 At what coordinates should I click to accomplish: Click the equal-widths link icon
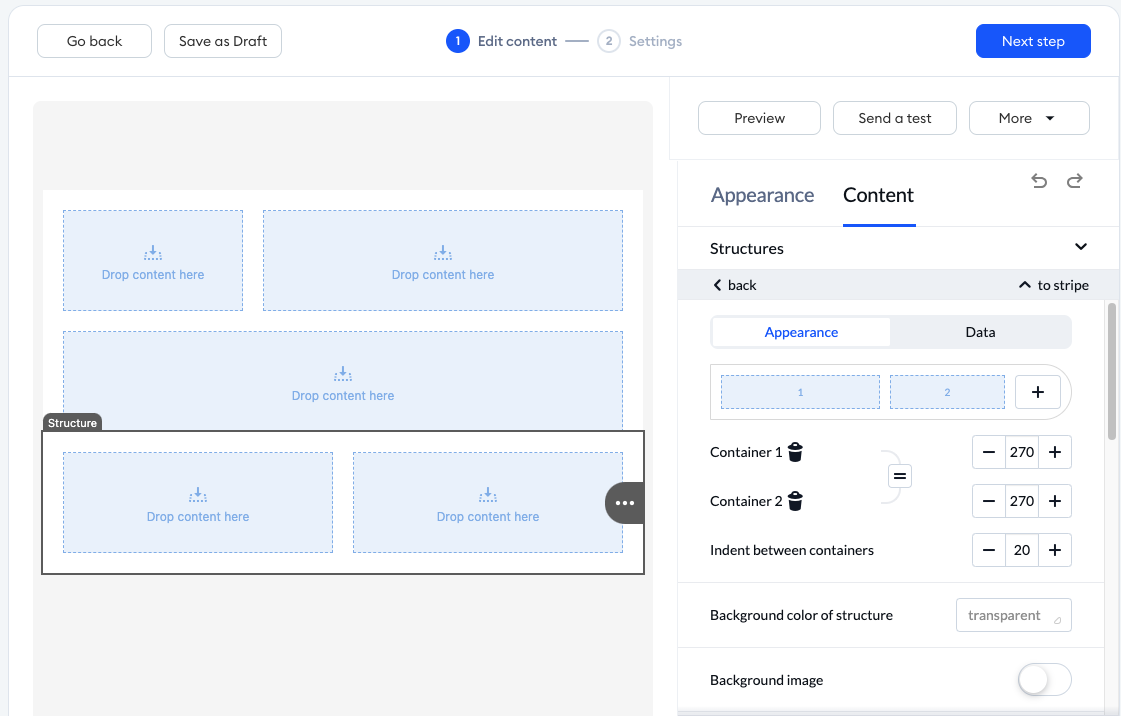(899, 477)
